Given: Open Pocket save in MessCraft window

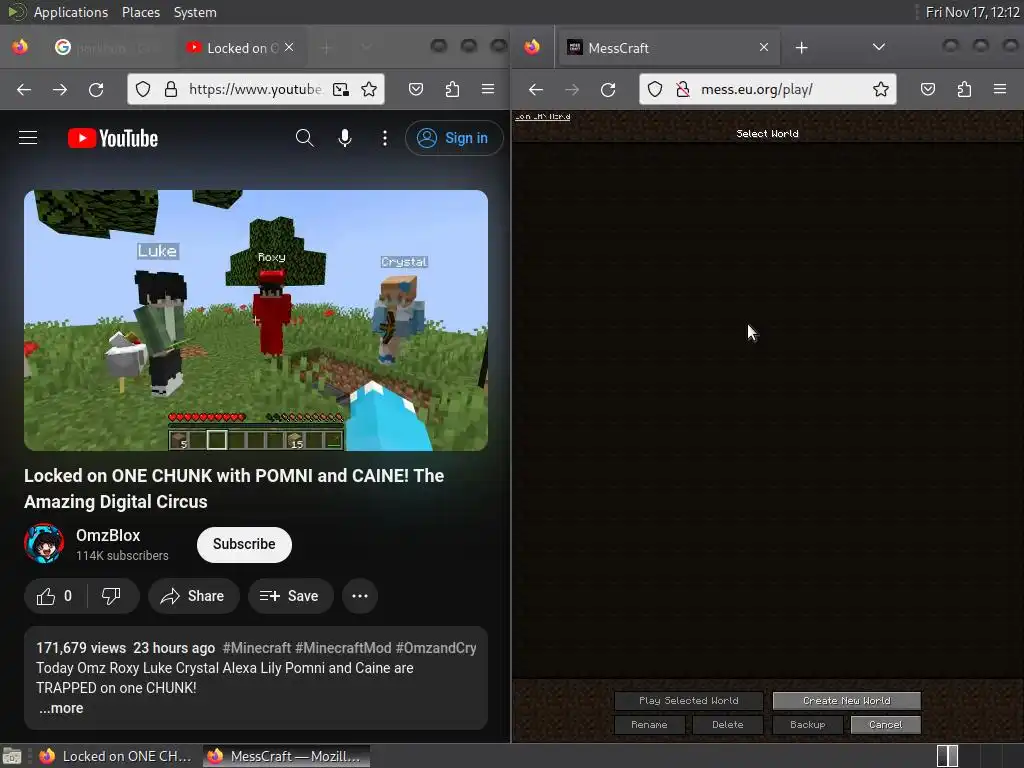Looking at the screenshot, I should 928,89.
